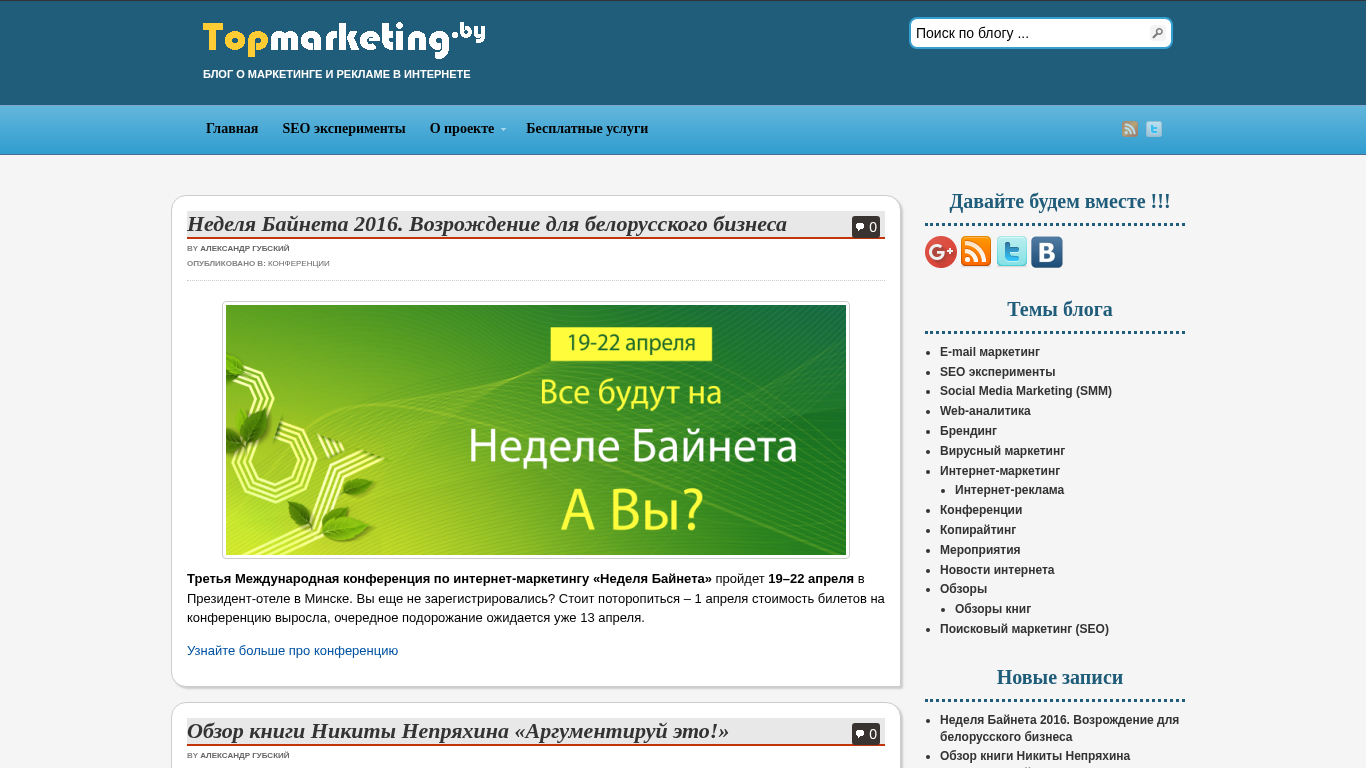Screen dimensions: 1366x768
Task: Focus the 'Поиск по блогу' search field
Action: click(x=1030, y=33)
